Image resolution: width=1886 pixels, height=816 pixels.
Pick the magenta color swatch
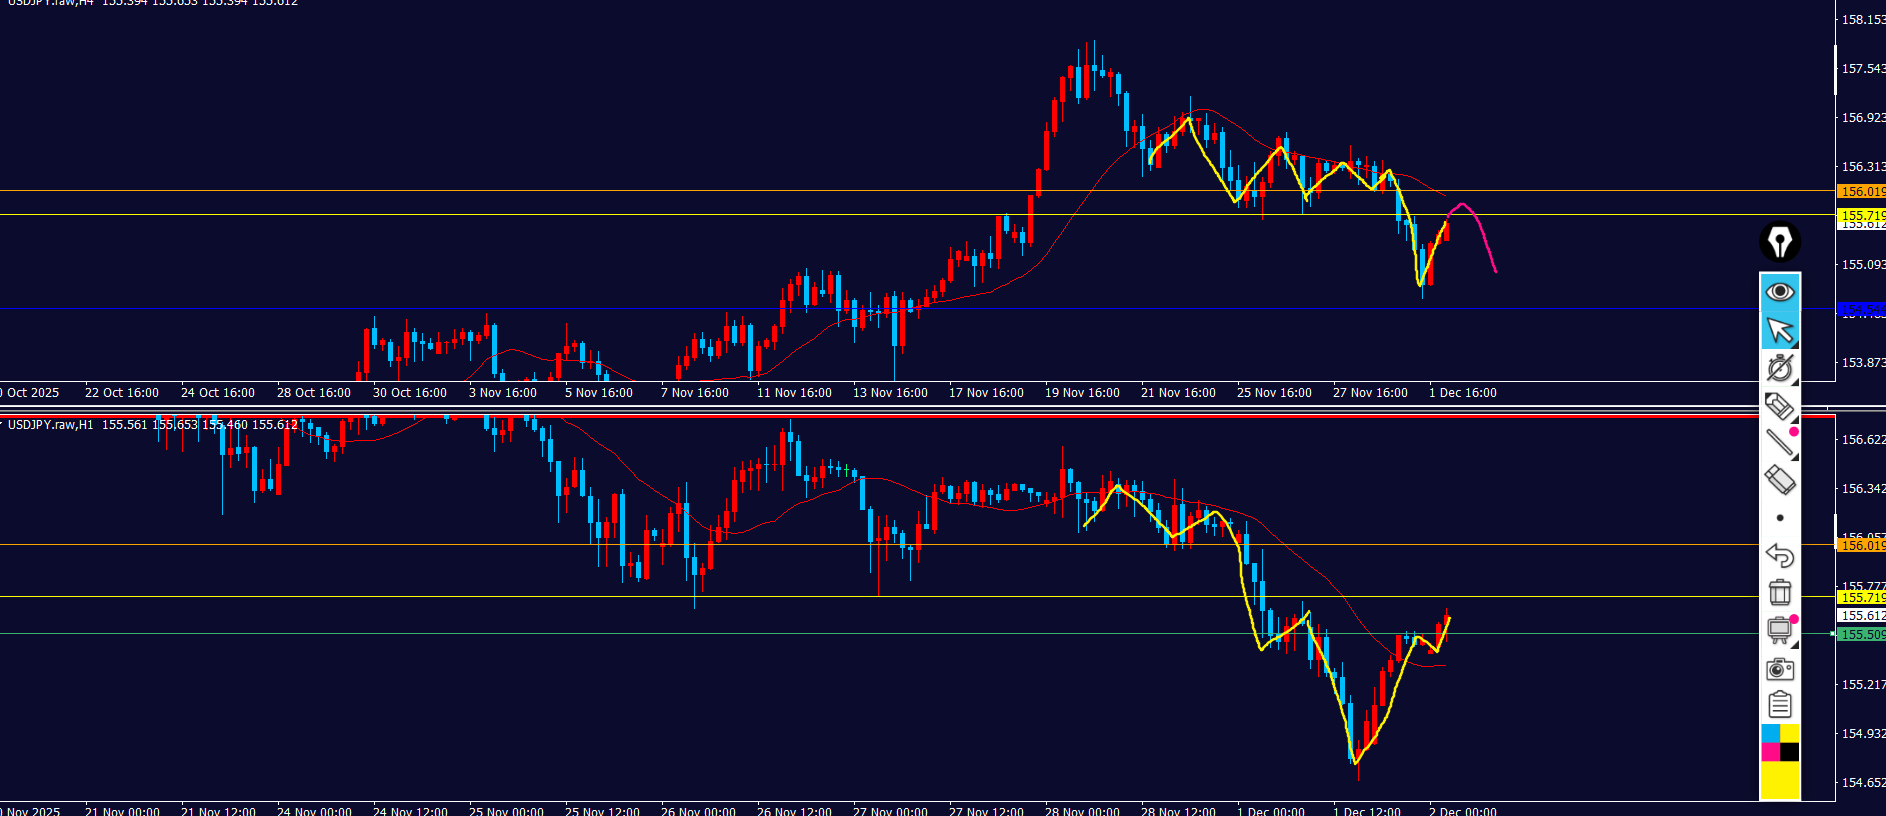1770,752
